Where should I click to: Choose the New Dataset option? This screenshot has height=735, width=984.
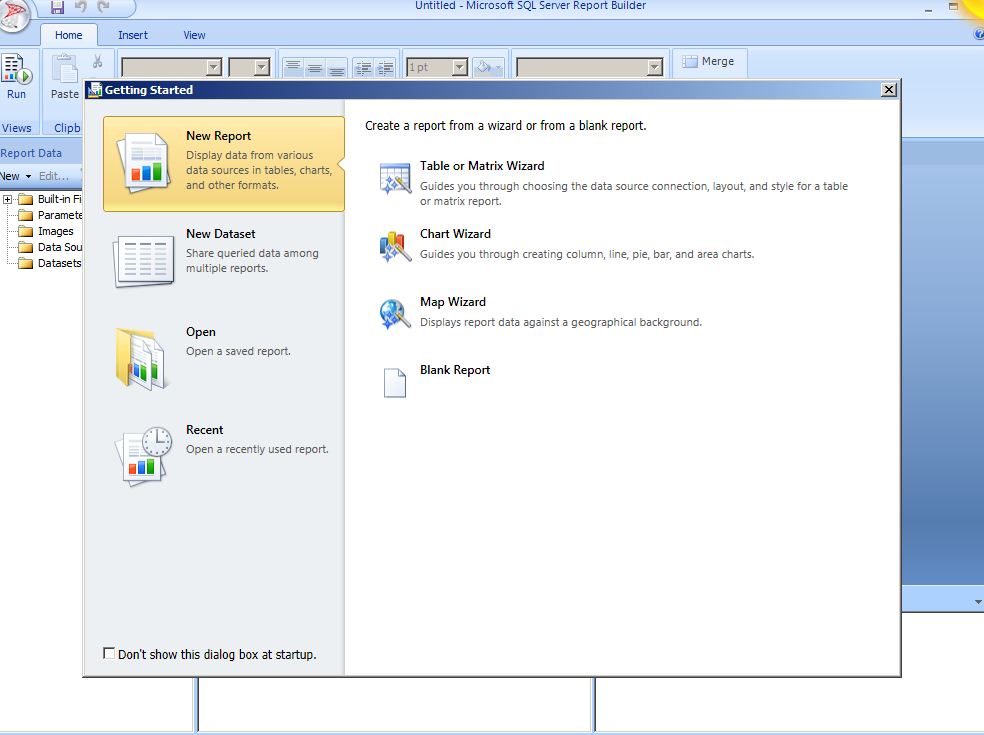[x=223, y=260]
